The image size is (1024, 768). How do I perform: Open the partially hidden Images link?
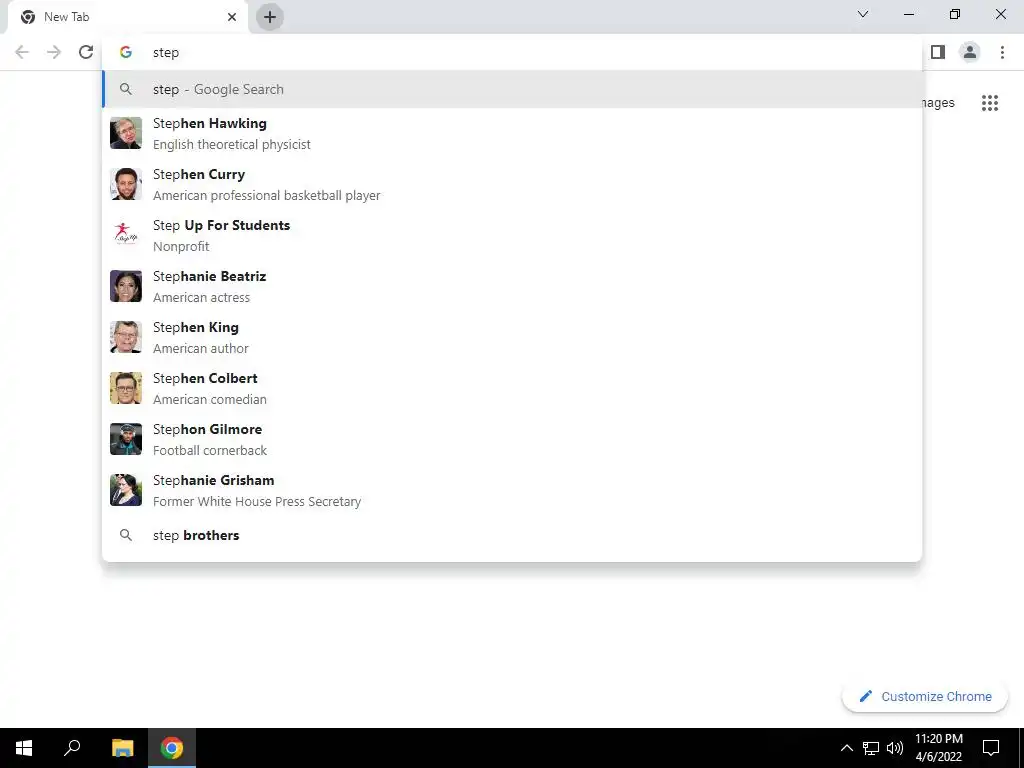point(939,103)
